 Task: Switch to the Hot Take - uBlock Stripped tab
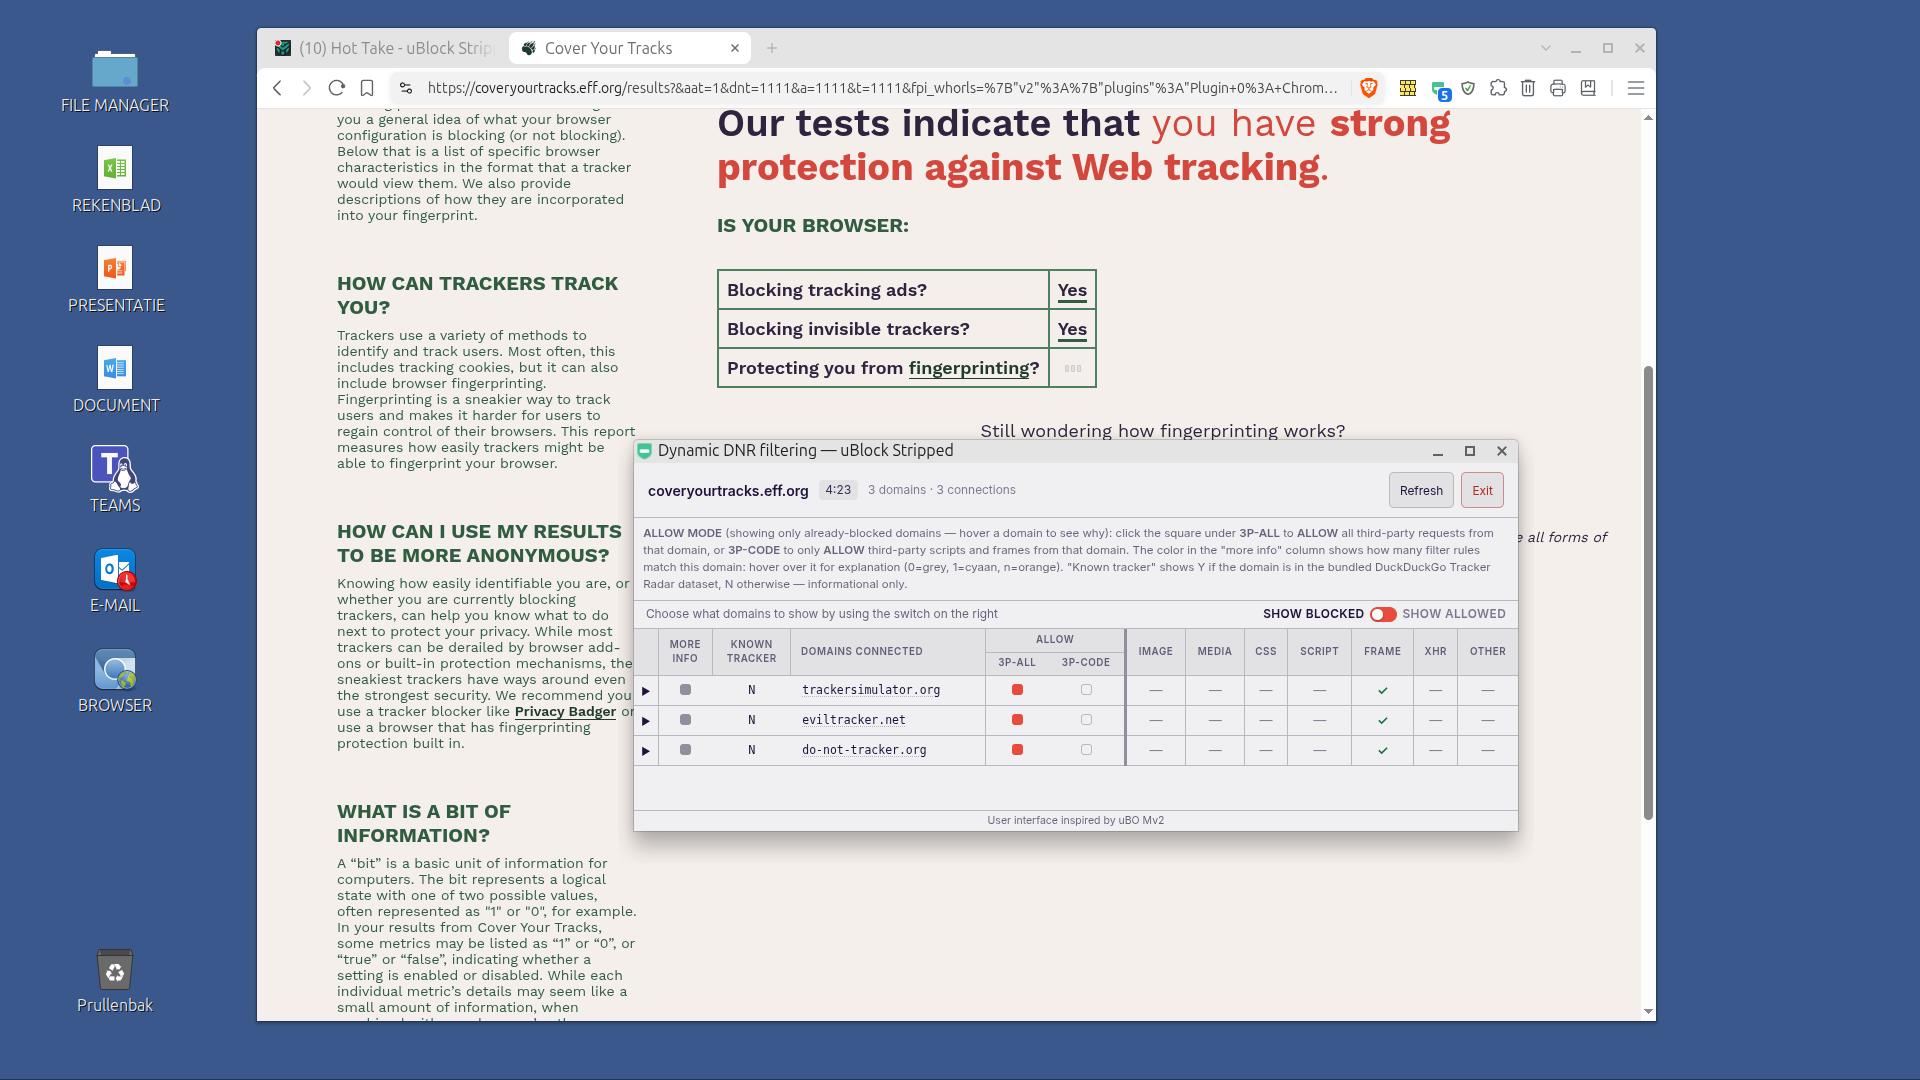click(x=385, y=48)
